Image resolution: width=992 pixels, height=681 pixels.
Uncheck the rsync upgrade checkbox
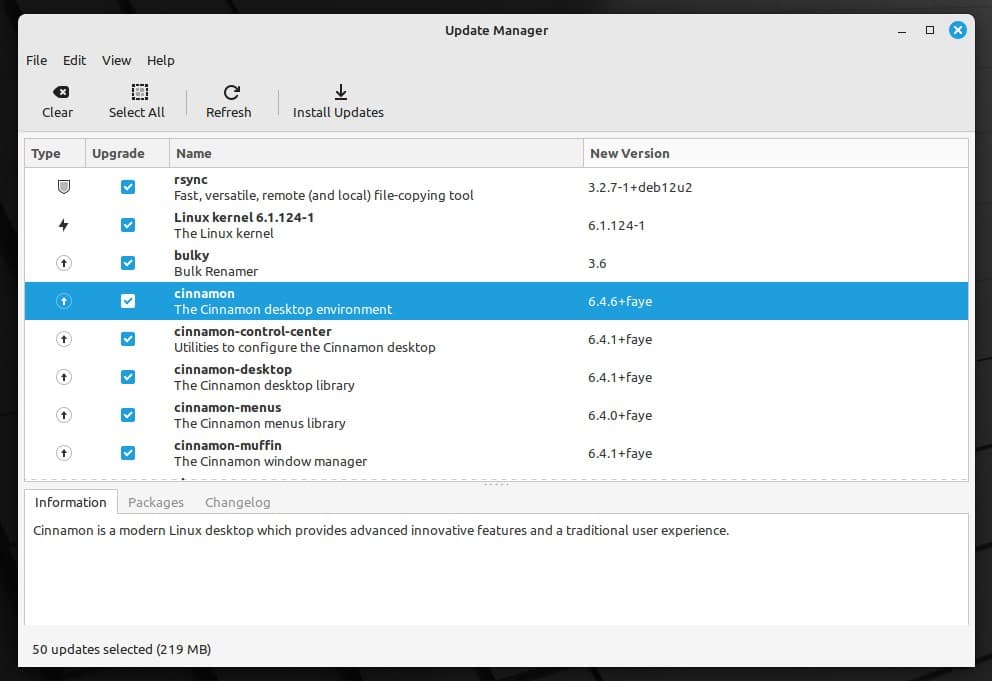[128, 187]
